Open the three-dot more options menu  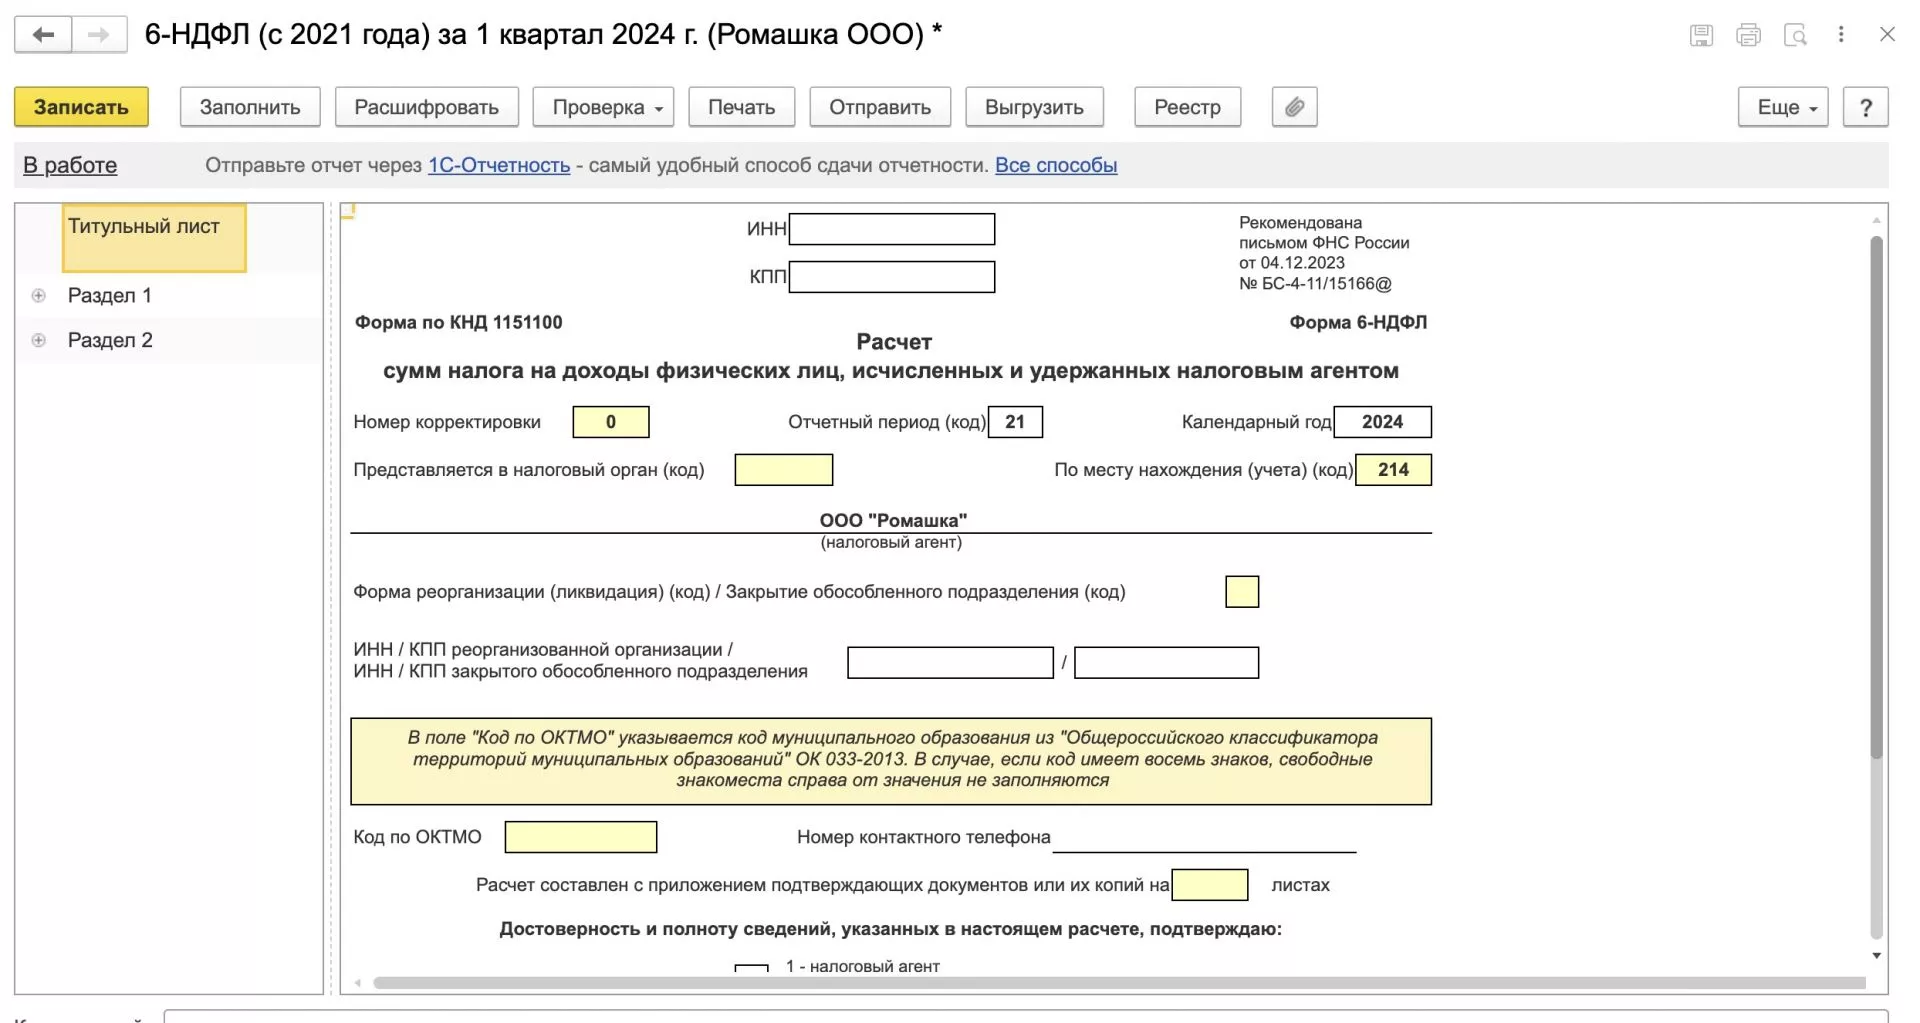tap(1841, 34)
